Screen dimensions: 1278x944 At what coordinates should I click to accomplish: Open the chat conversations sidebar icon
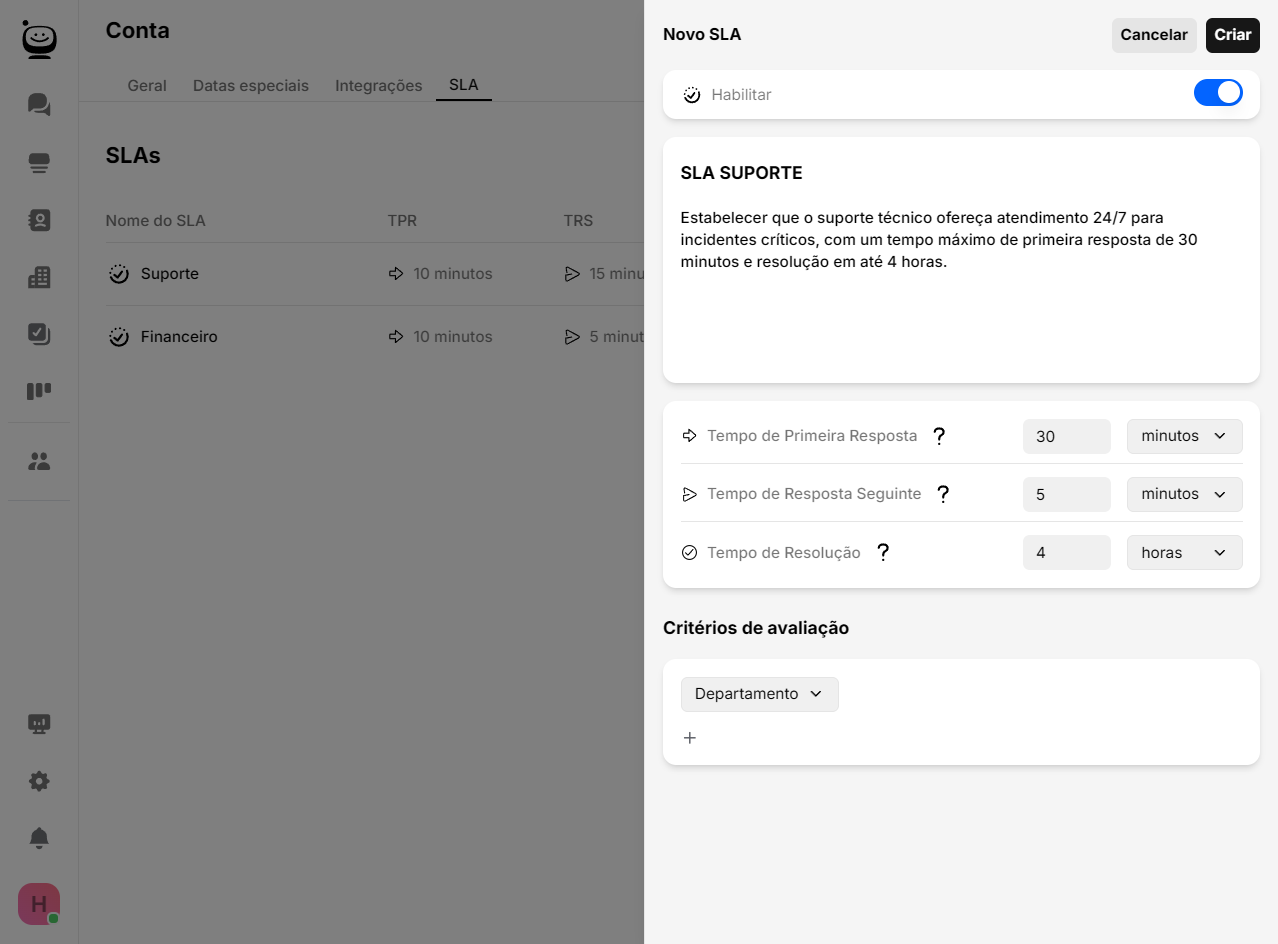(x=39, y=105)
